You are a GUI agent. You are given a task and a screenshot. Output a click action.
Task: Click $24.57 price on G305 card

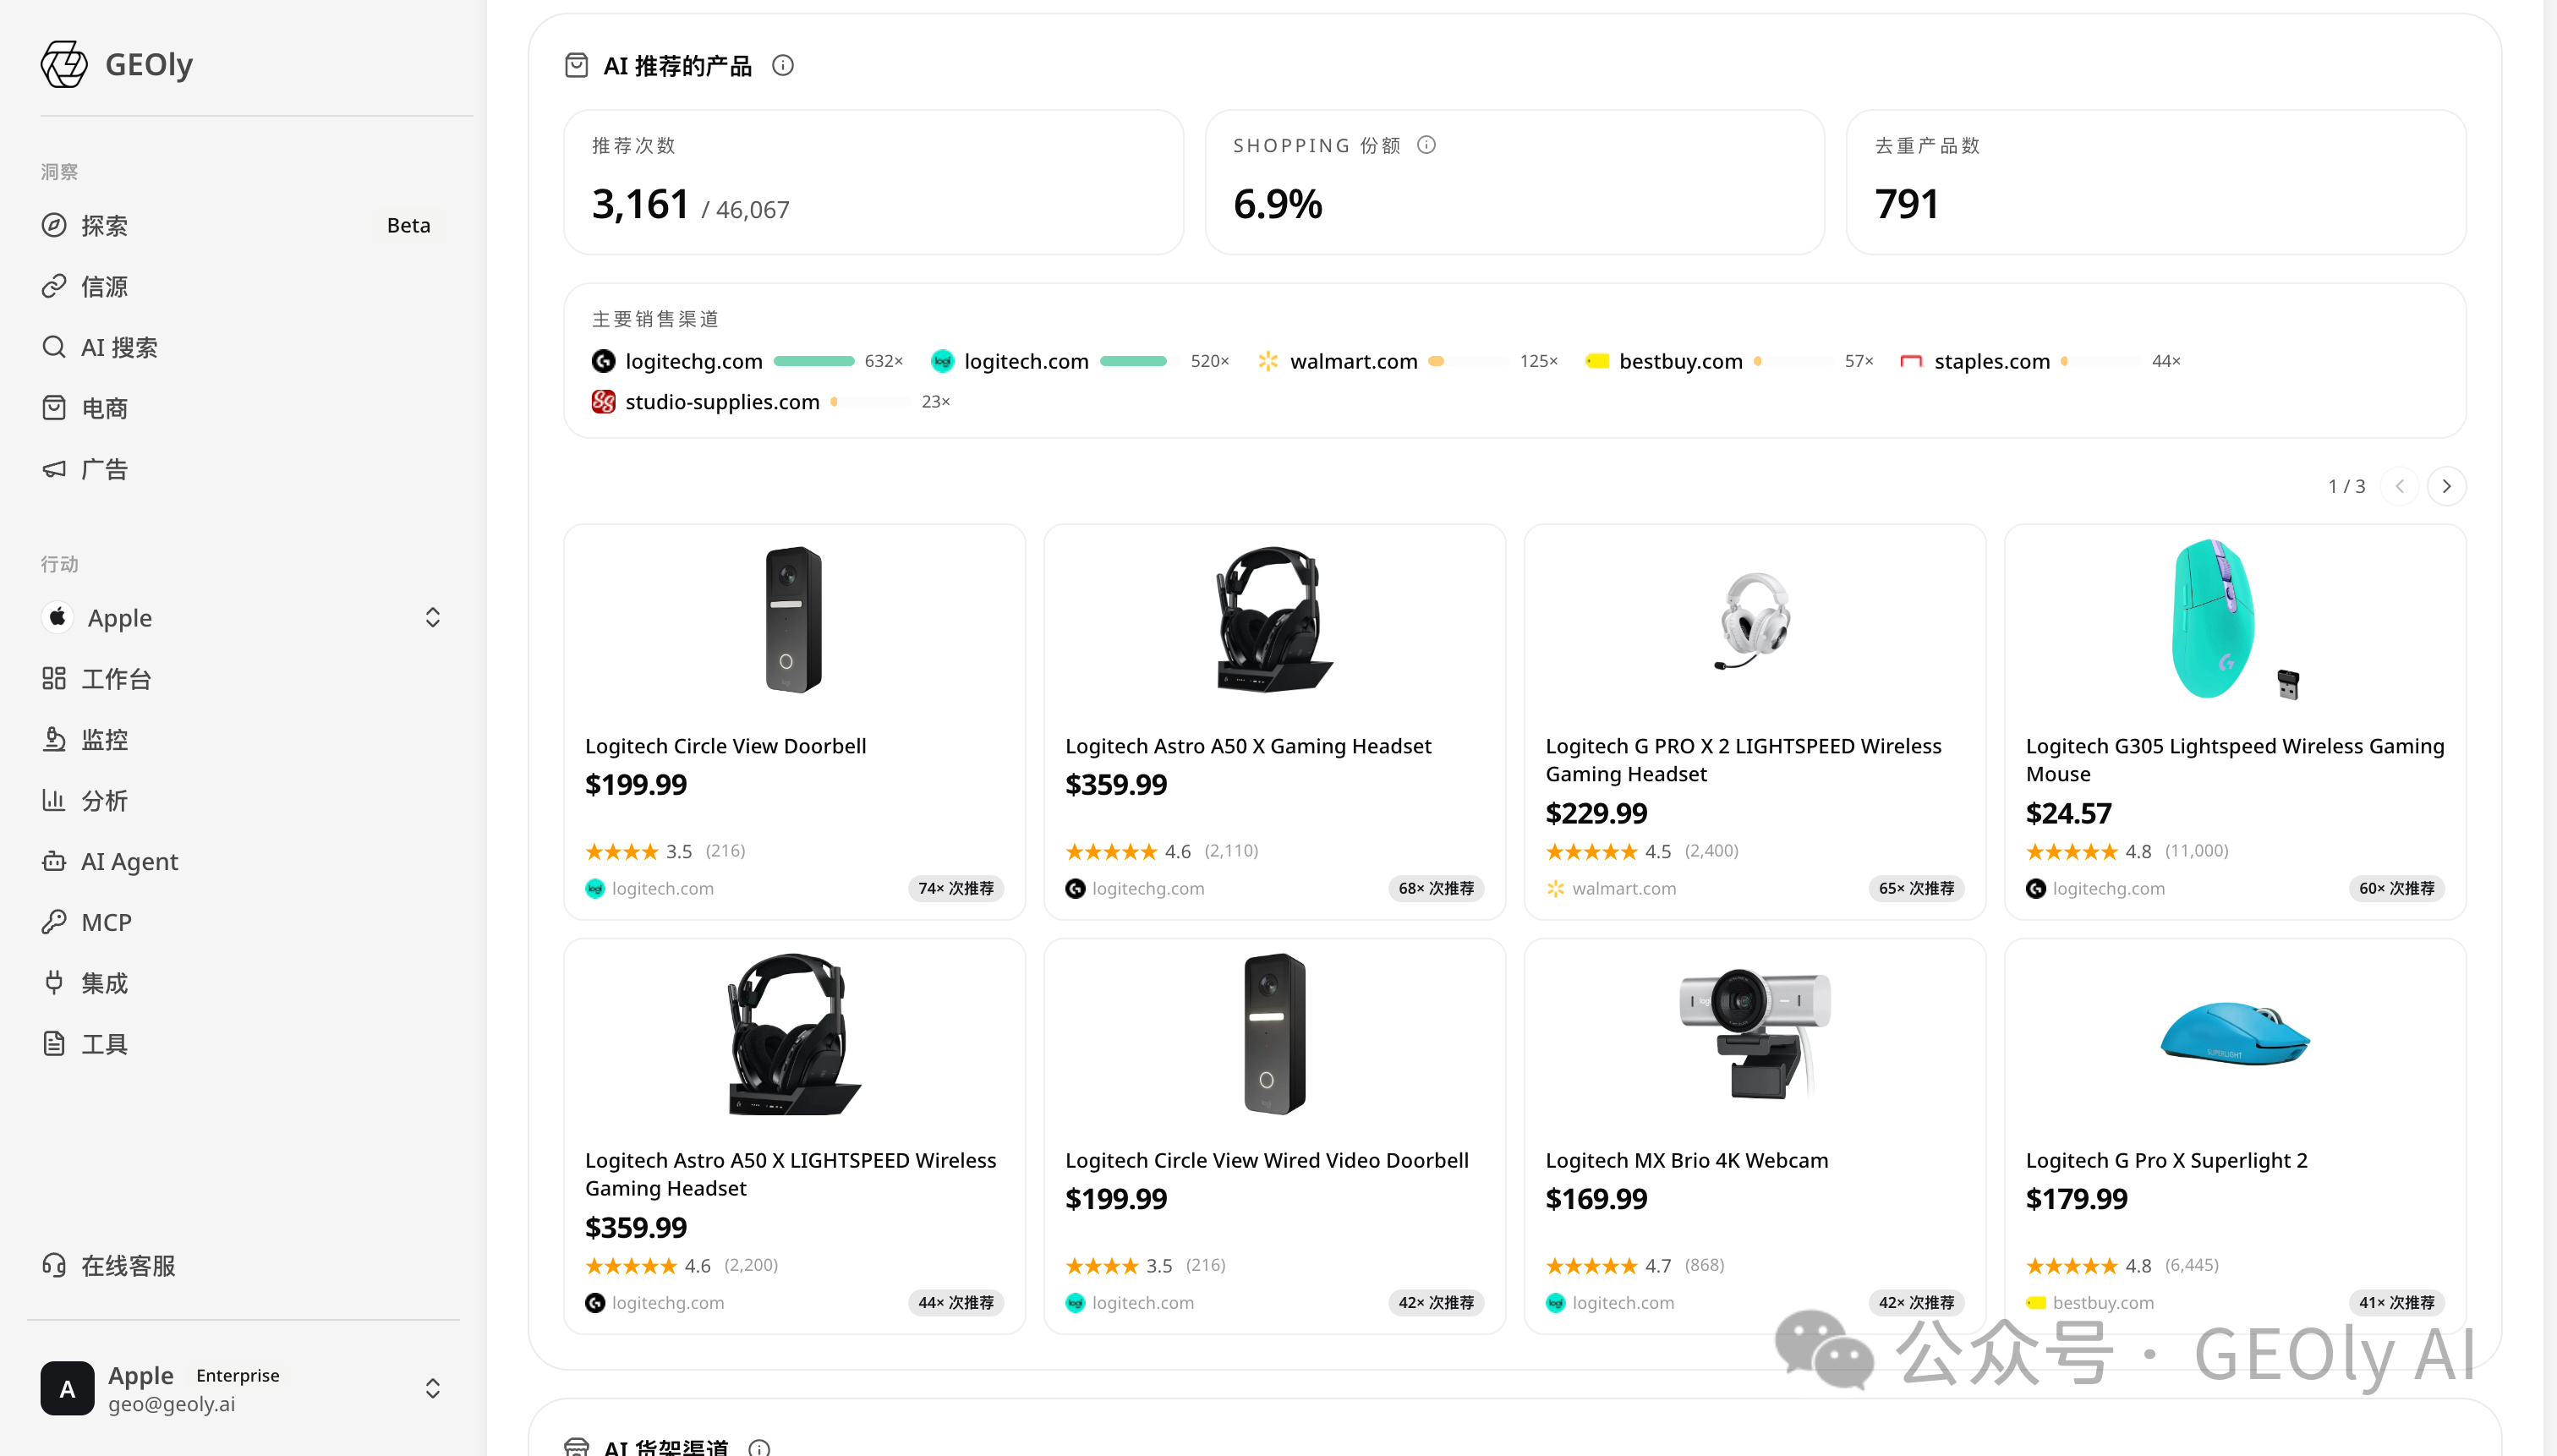click(x=2069, y=813)
